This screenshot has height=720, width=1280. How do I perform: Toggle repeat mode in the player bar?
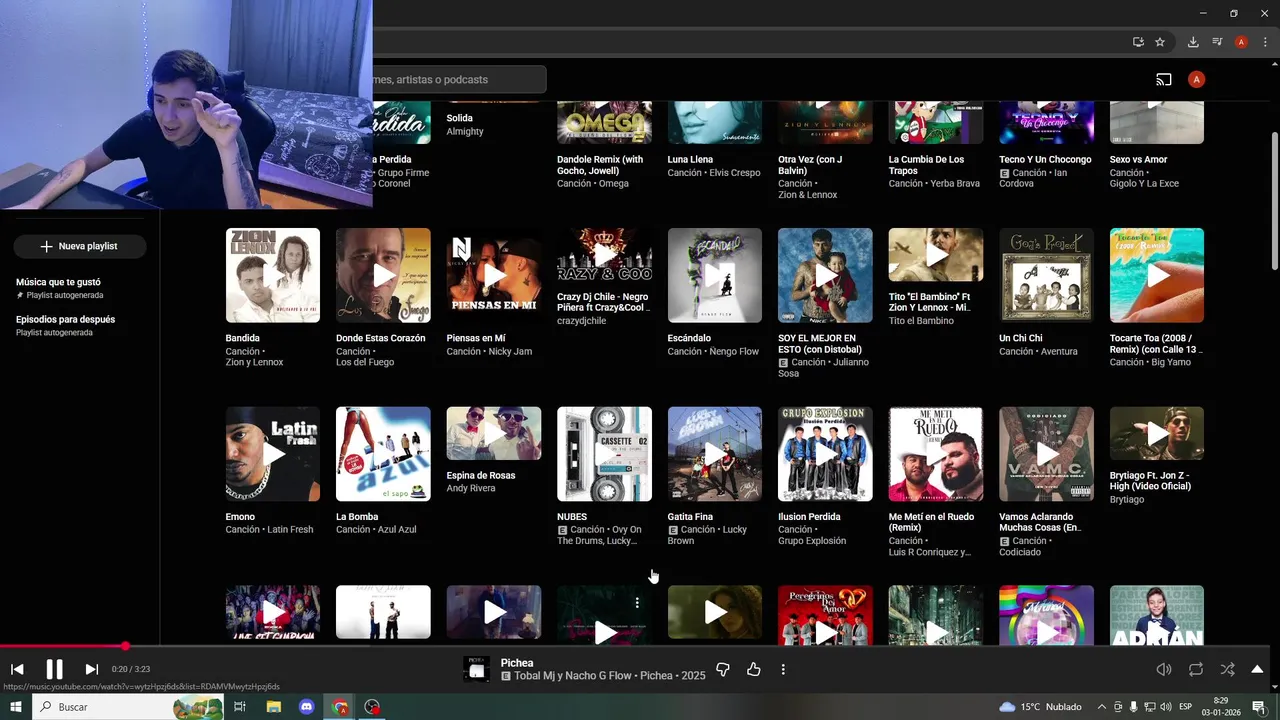click(x=1196, y=669)
